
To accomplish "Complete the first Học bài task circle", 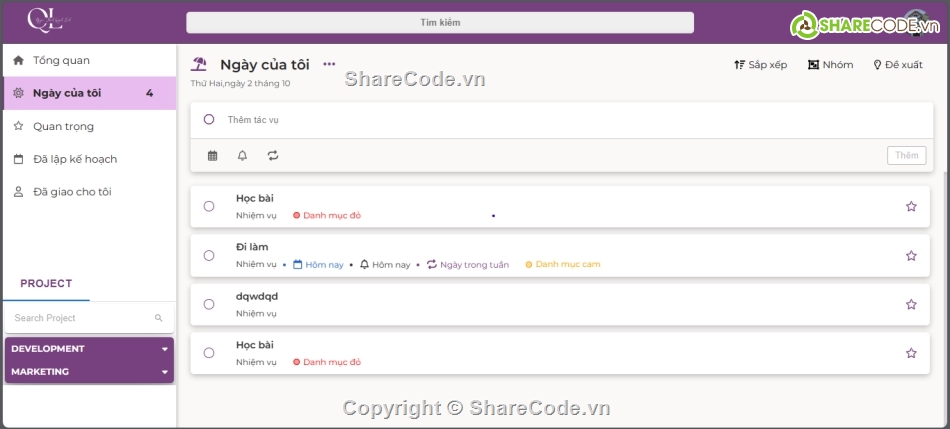I will pyautogui.click(x=209, y=207).
